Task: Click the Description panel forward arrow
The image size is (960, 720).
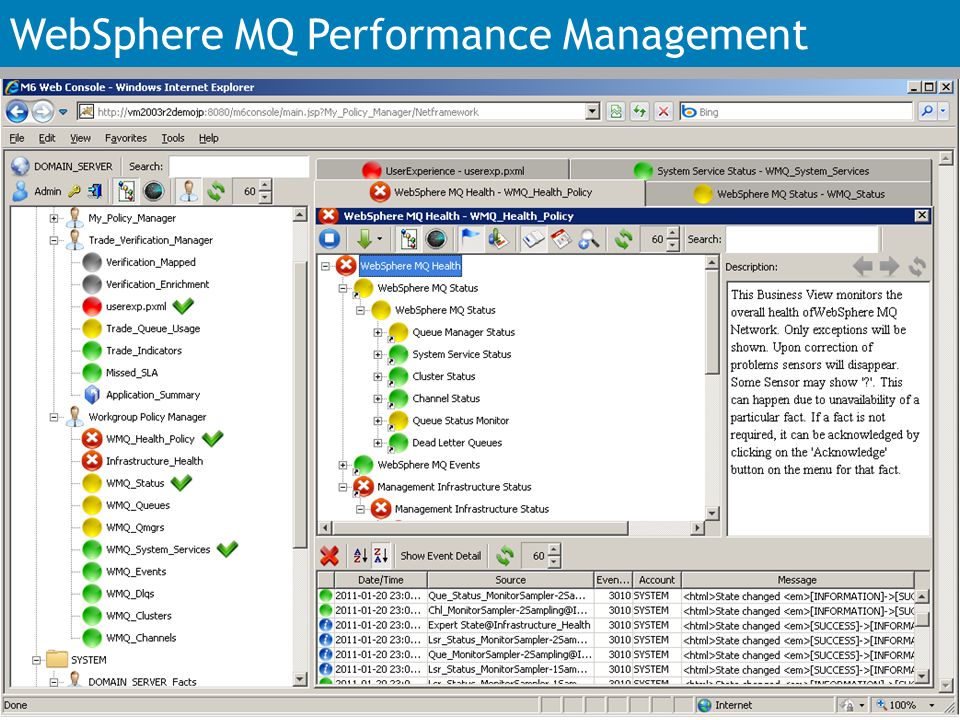Action: click(889, 266)
